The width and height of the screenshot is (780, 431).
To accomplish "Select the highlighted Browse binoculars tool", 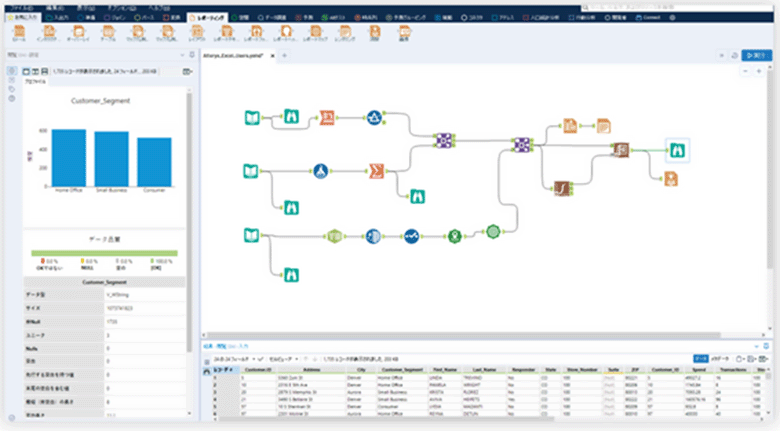I will (x=676, y=150).
